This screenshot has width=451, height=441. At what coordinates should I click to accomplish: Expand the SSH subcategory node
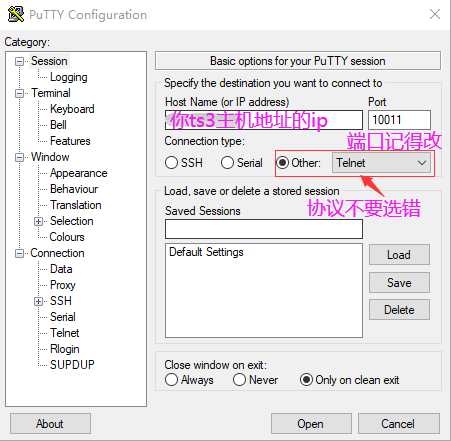tap(38, 301)
